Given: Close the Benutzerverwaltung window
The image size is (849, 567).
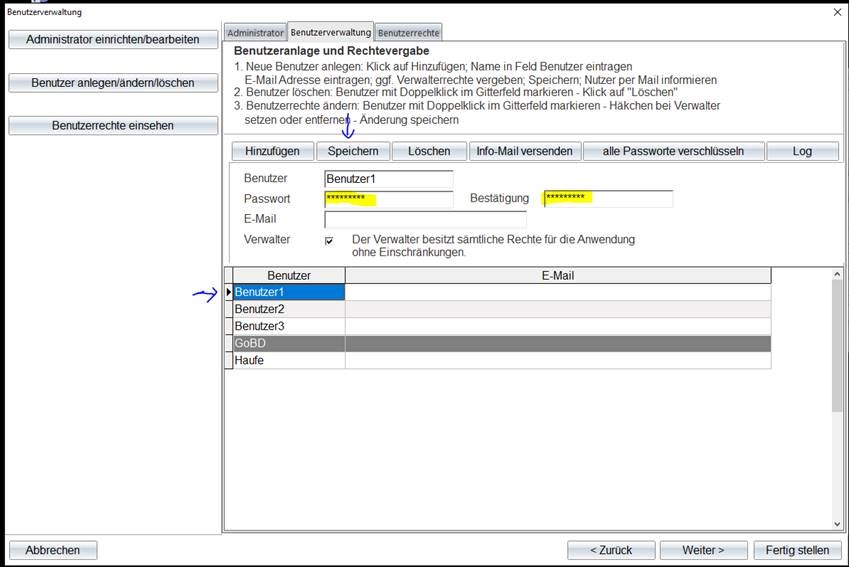Looking at the screenshot, I should coord(837,12).
